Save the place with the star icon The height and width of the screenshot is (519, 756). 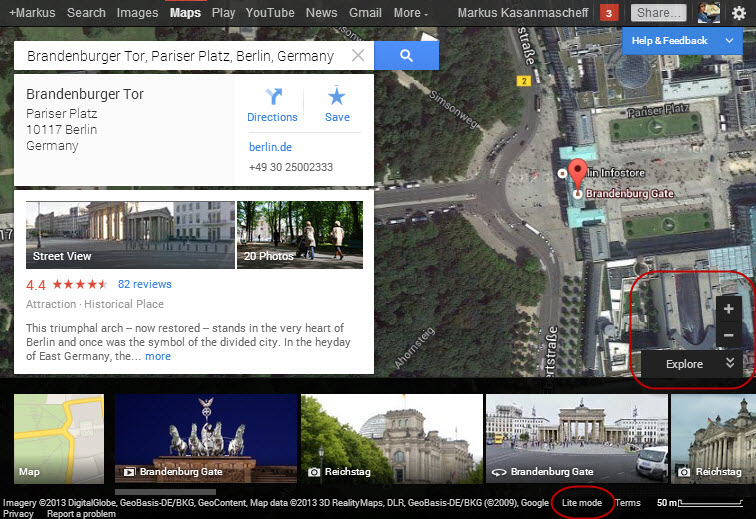pyautogui.click(x=337, y=105)
